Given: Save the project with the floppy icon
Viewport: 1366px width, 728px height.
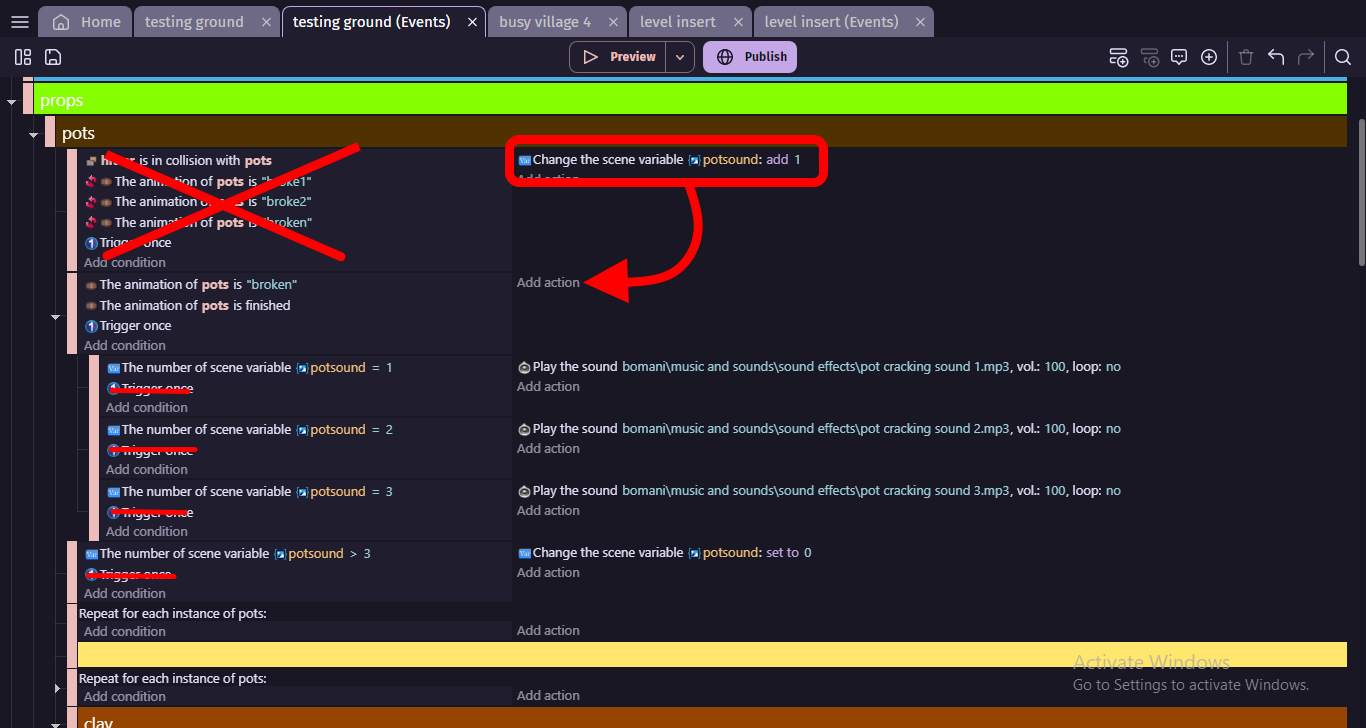Looking at the screenshot, I should [x=52, y=57].
